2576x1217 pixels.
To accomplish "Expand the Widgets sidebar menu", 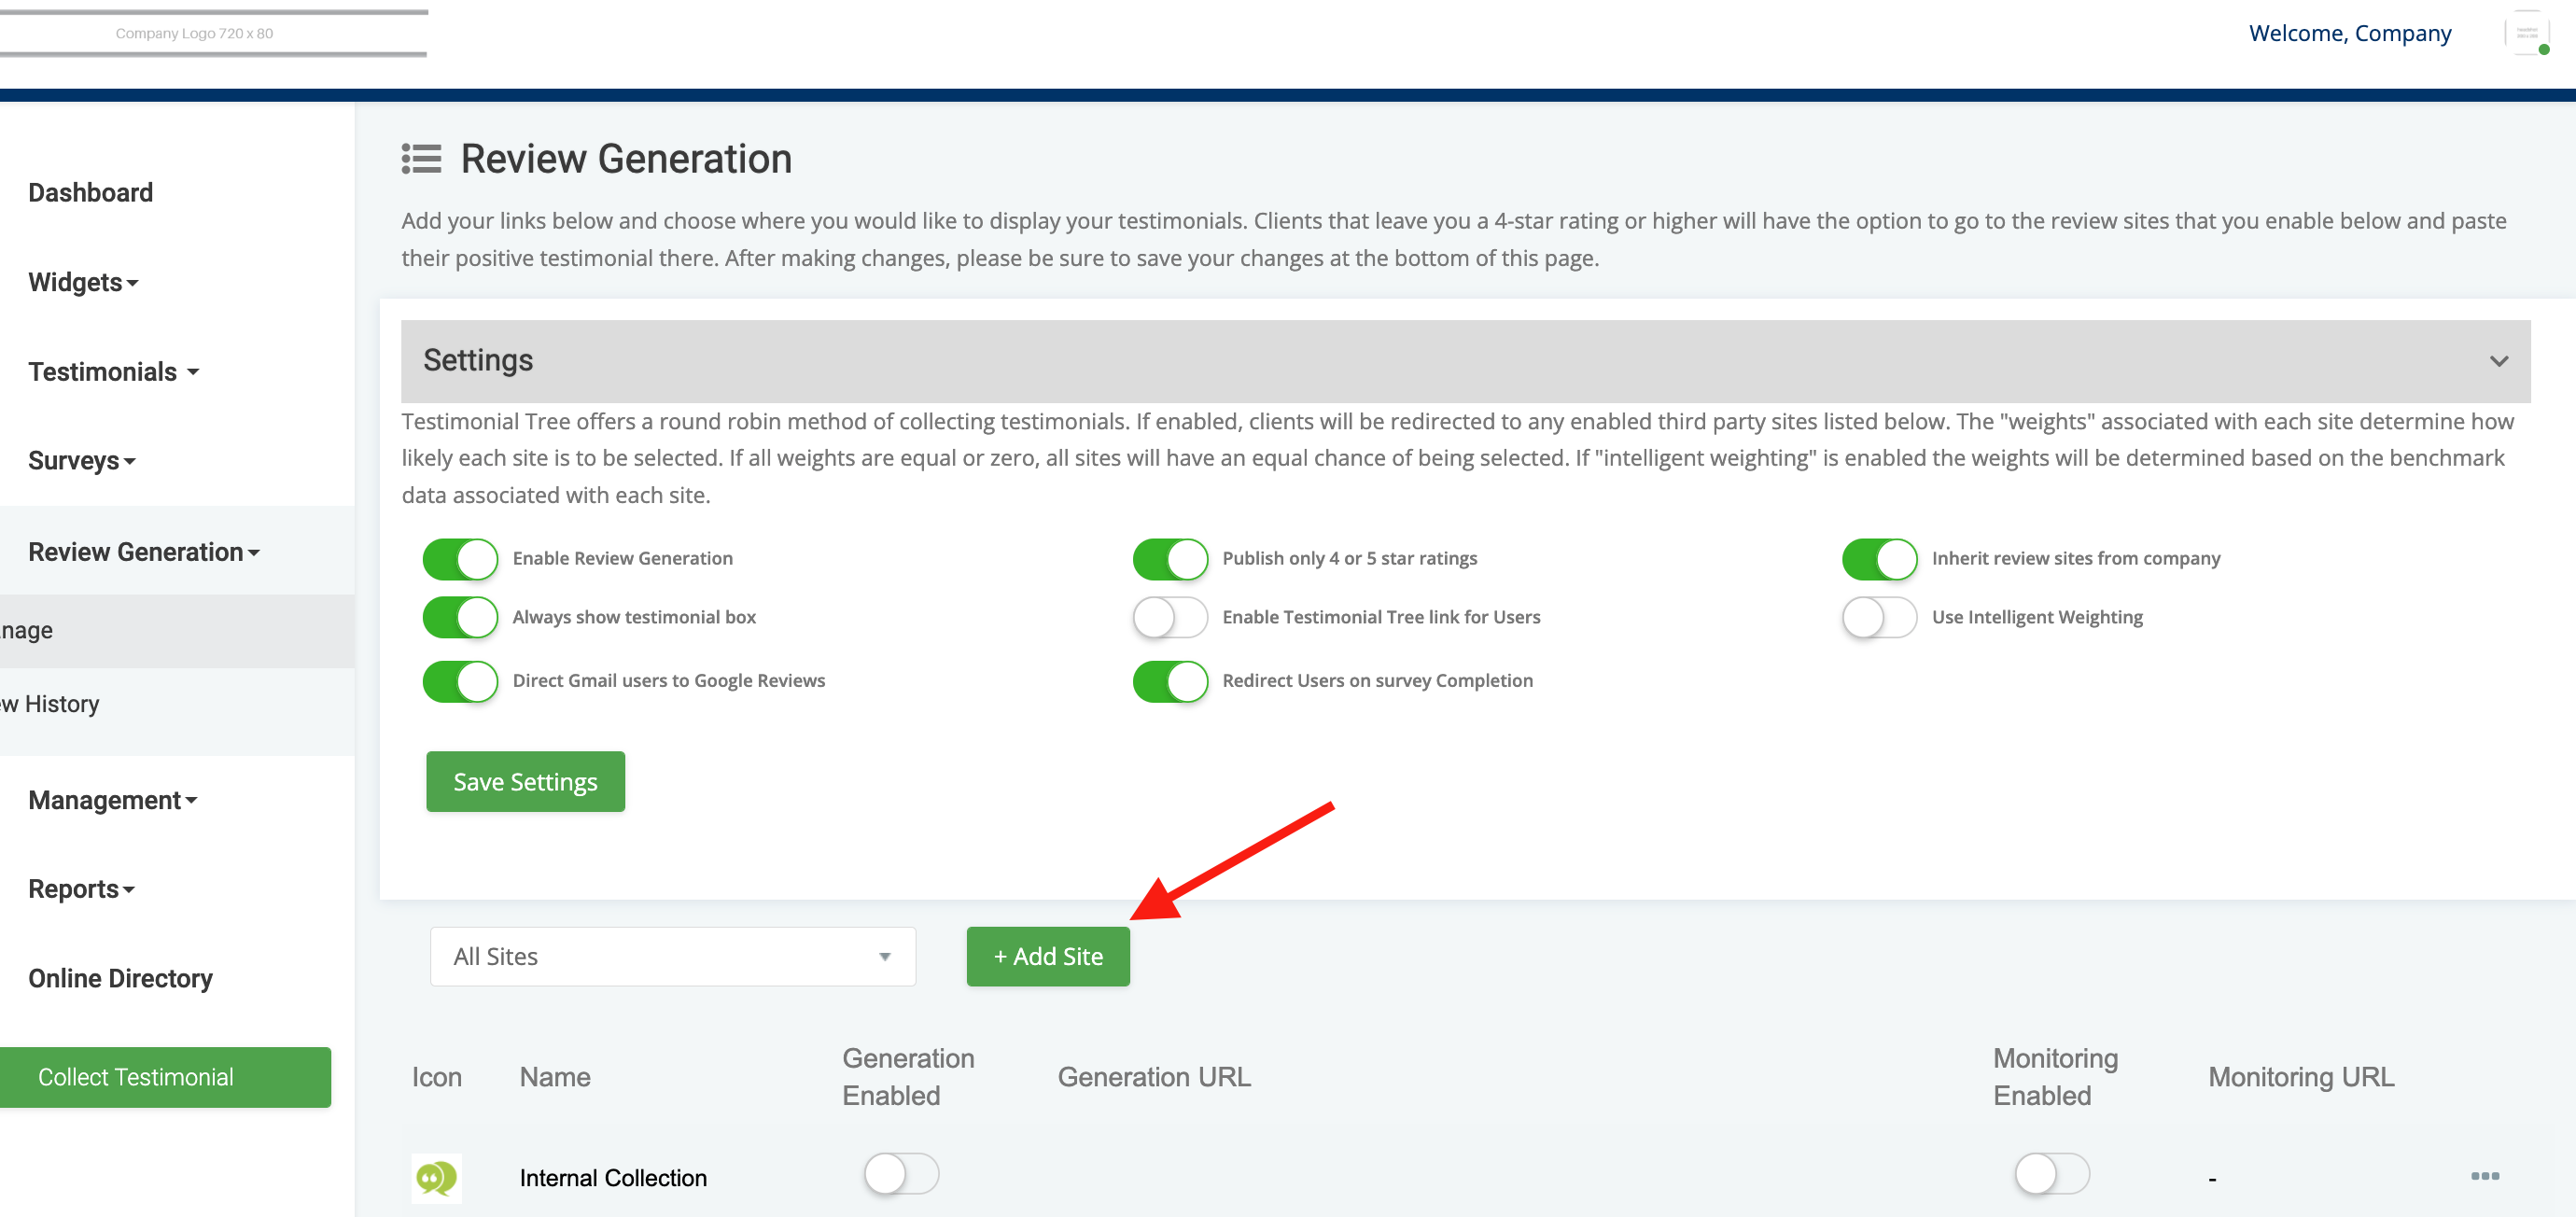I will [x=83, y=282].
